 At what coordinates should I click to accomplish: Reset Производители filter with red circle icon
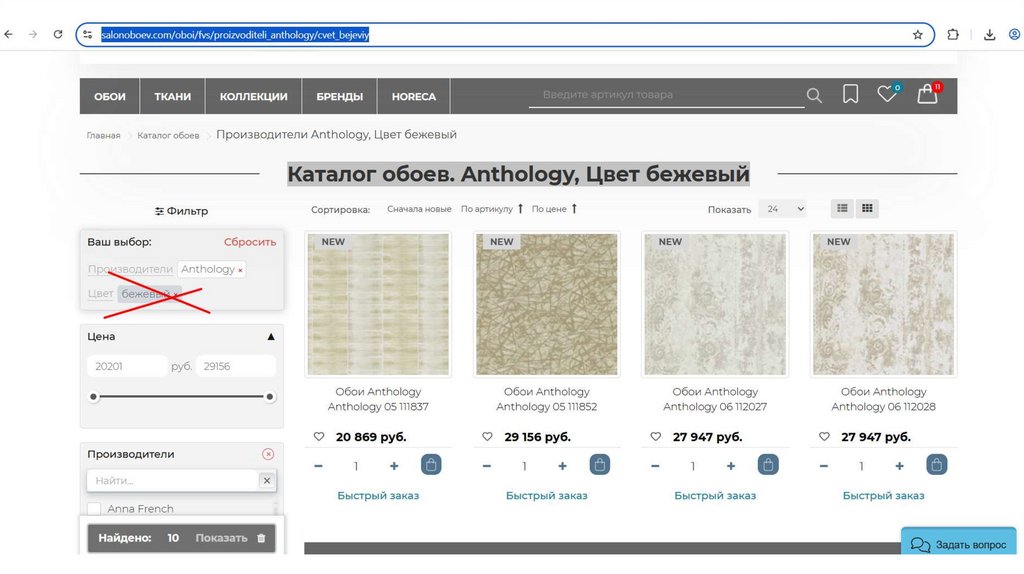(268, 454)
